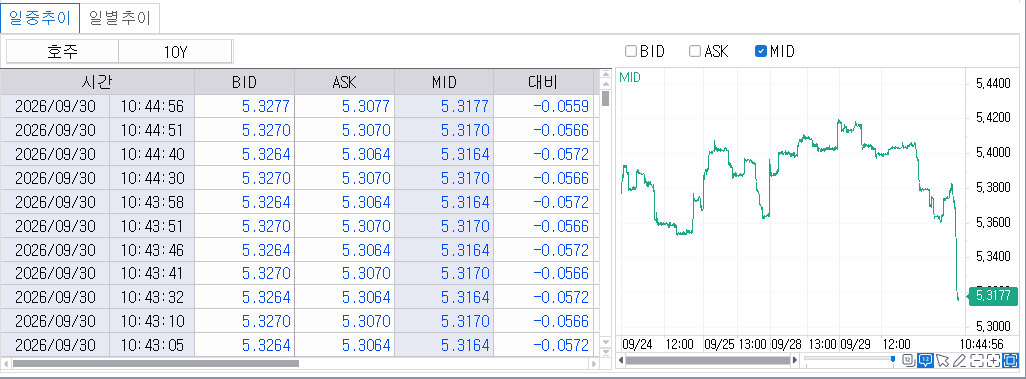Click the 대비 column header
Viewport: 1026px width, 379px height.
543,82
